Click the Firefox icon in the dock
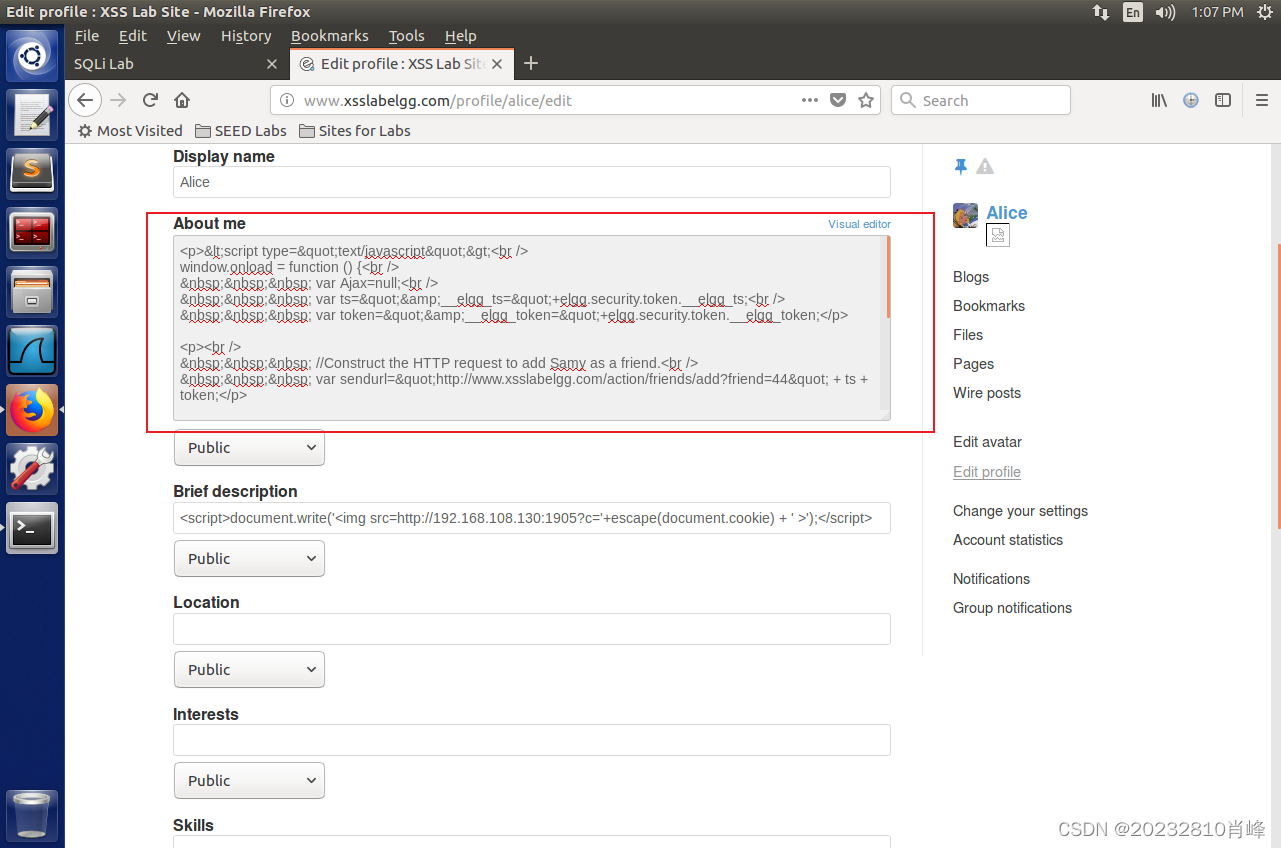 (32, 410)
